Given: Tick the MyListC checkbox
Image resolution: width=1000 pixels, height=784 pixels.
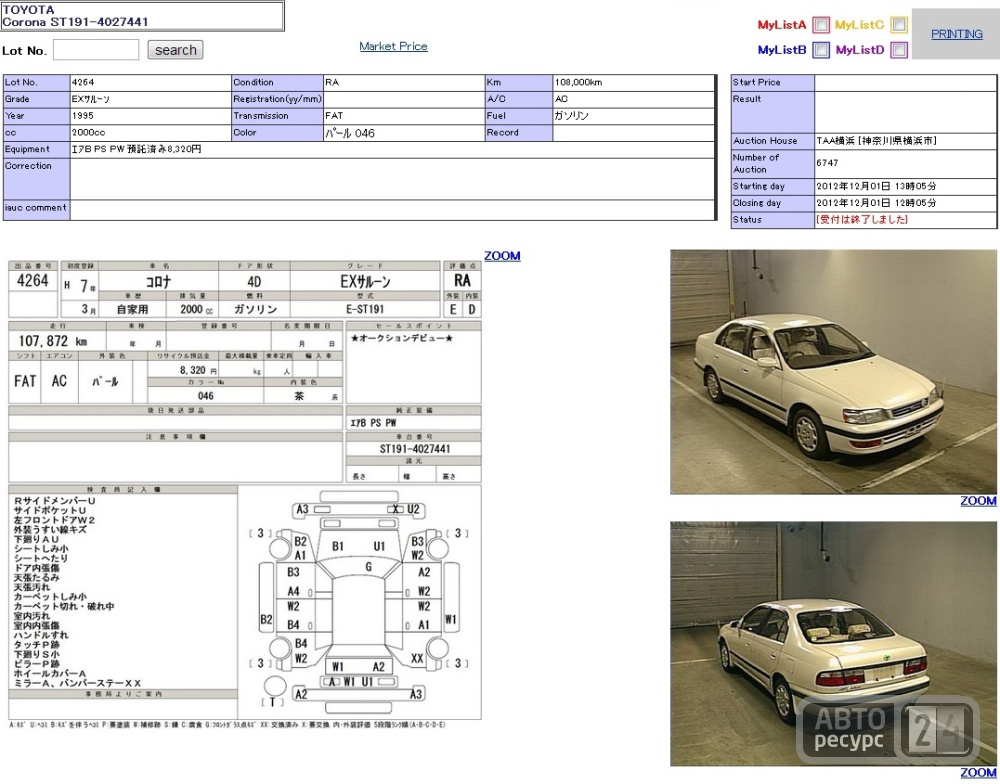Looking at the screenshot, I should tap(899, 25).
